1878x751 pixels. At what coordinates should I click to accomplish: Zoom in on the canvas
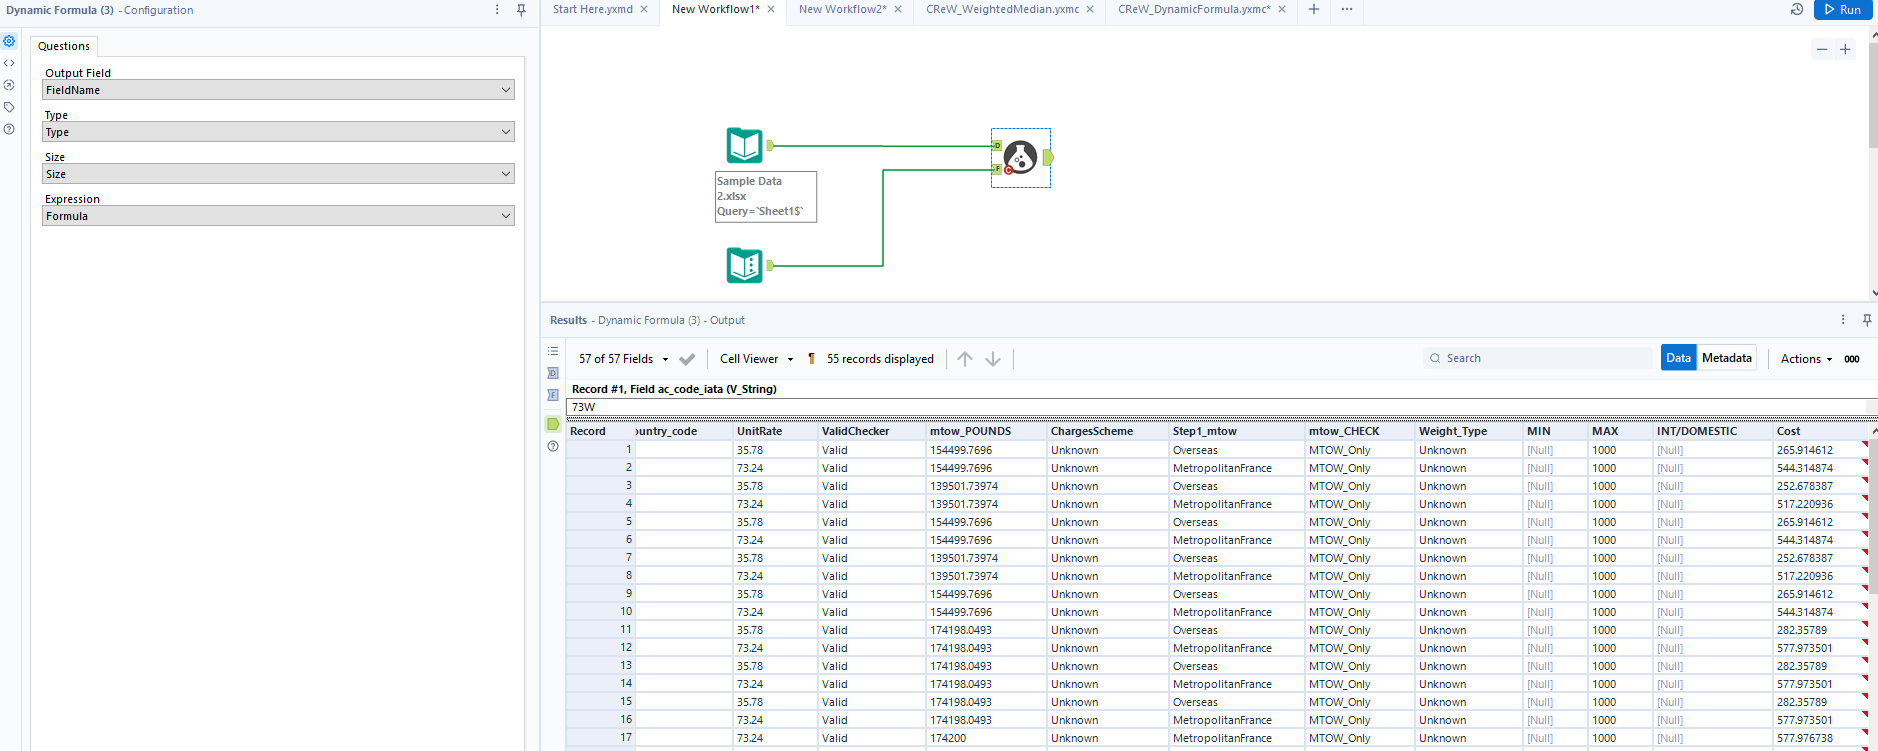(x=1845, y=49)
